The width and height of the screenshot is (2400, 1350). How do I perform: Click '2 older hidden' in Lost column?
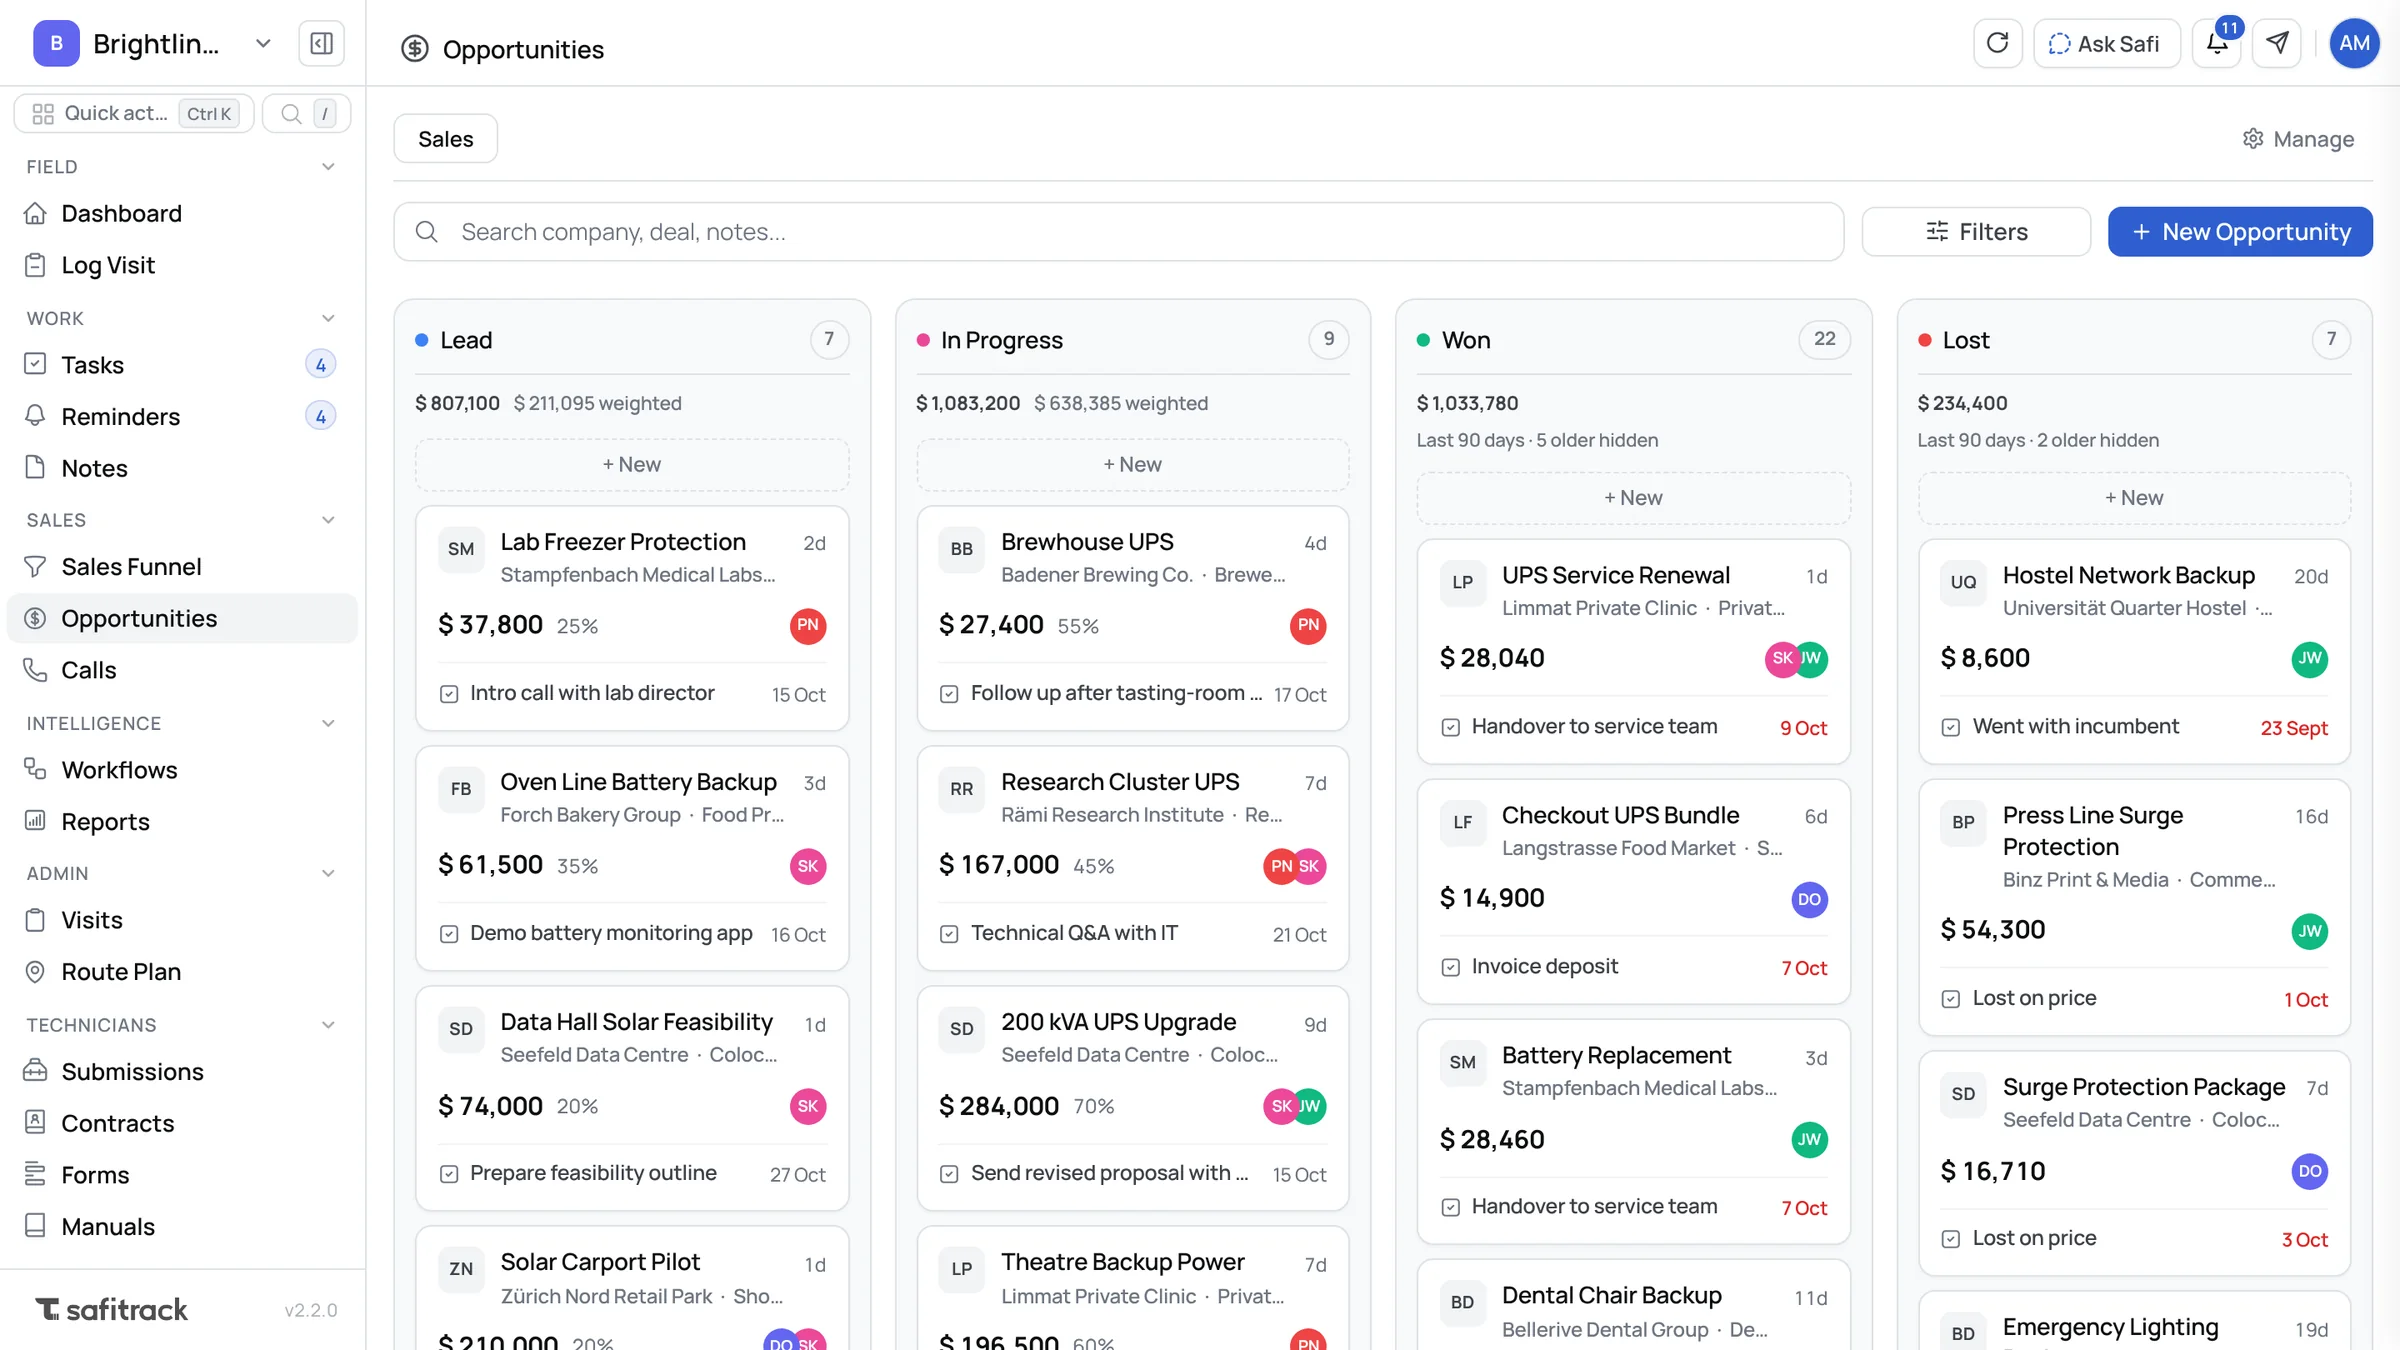[x=2098, y=441]
